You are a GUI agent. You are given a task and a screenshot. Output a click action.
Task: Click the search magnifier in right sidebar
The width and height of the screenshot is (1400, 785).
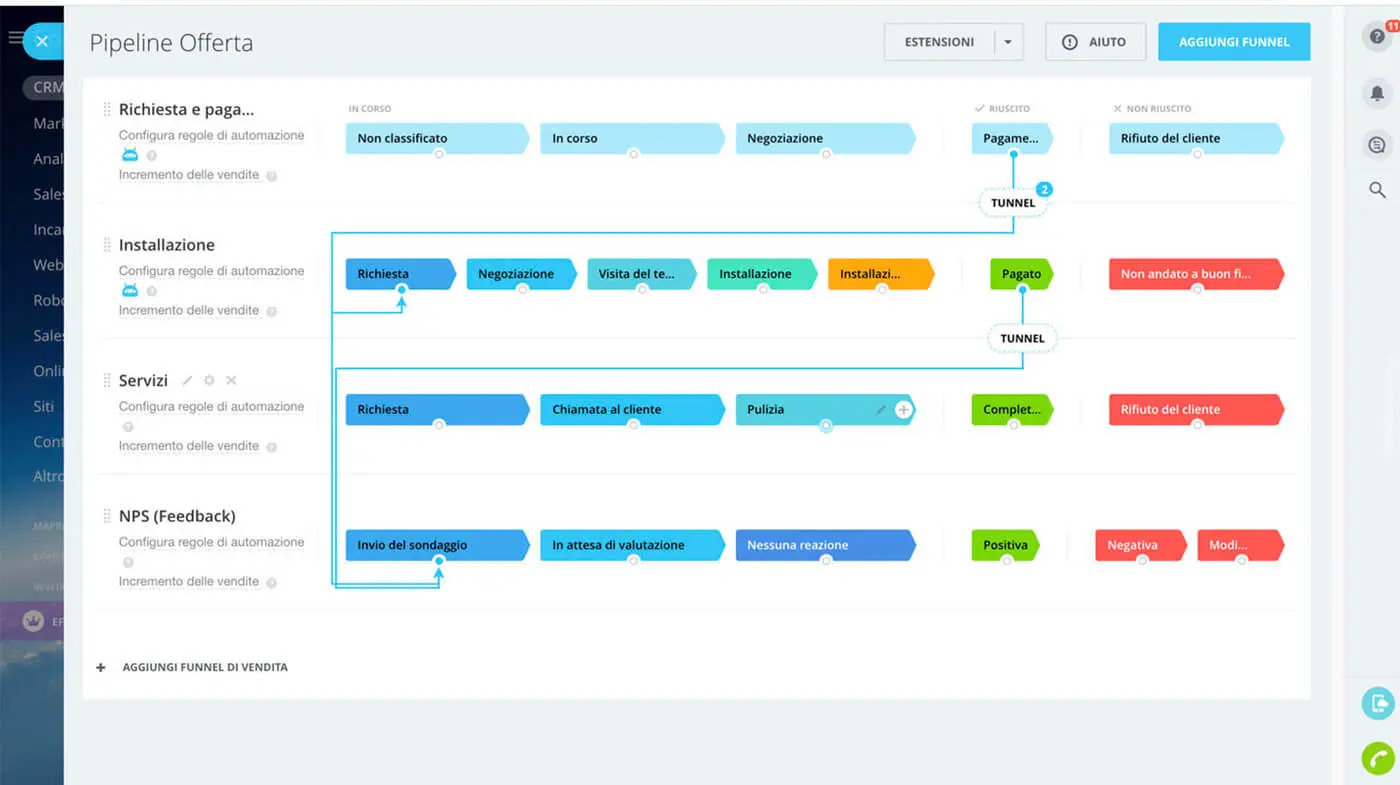point(1377,189)
